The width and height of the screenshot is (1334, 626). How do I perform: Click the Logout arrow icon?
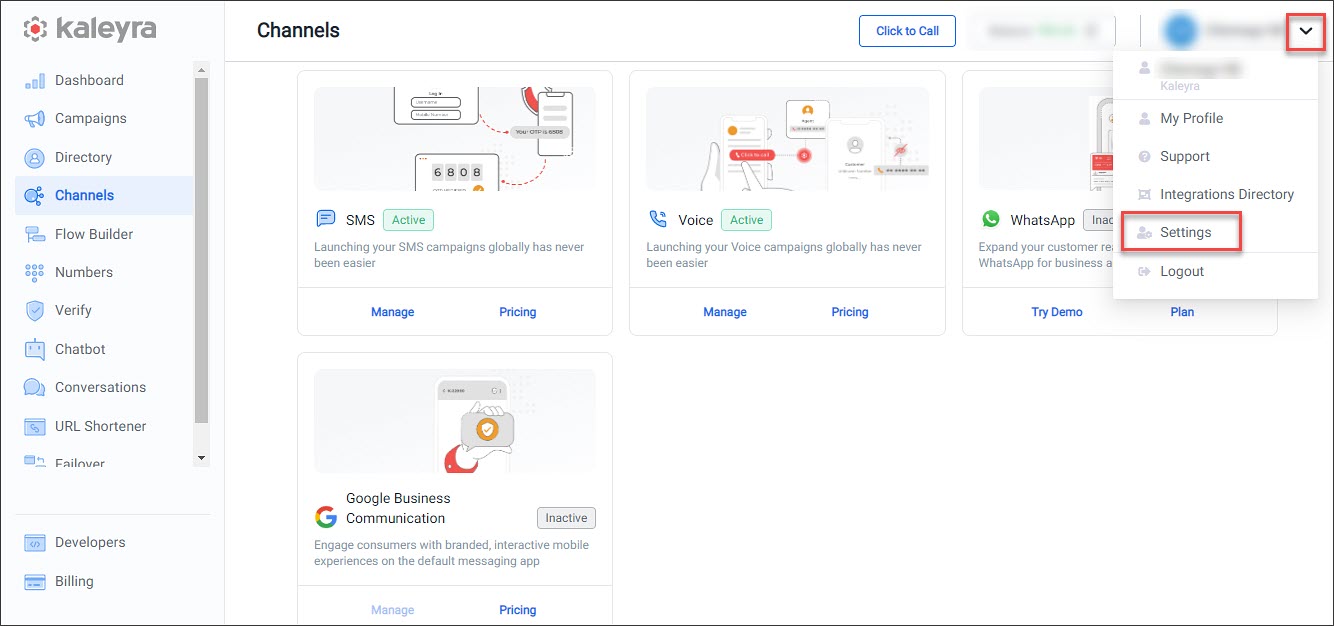click(x=1144, y=271)
